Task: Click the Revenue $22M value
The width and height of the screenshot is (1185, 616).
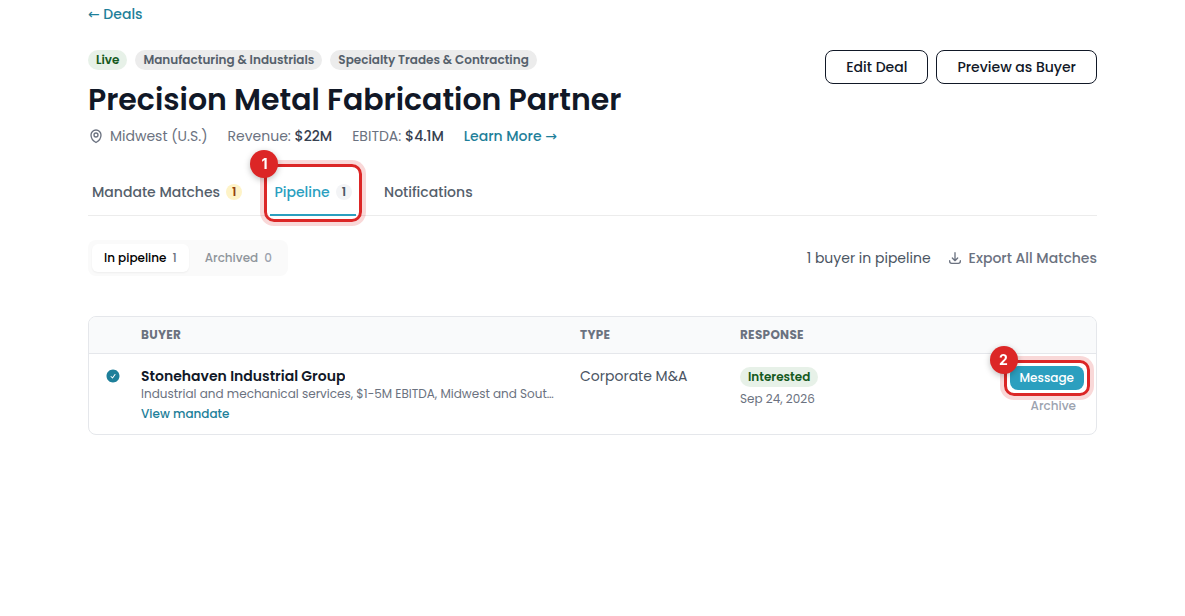Action: click(x=313, y=136)
